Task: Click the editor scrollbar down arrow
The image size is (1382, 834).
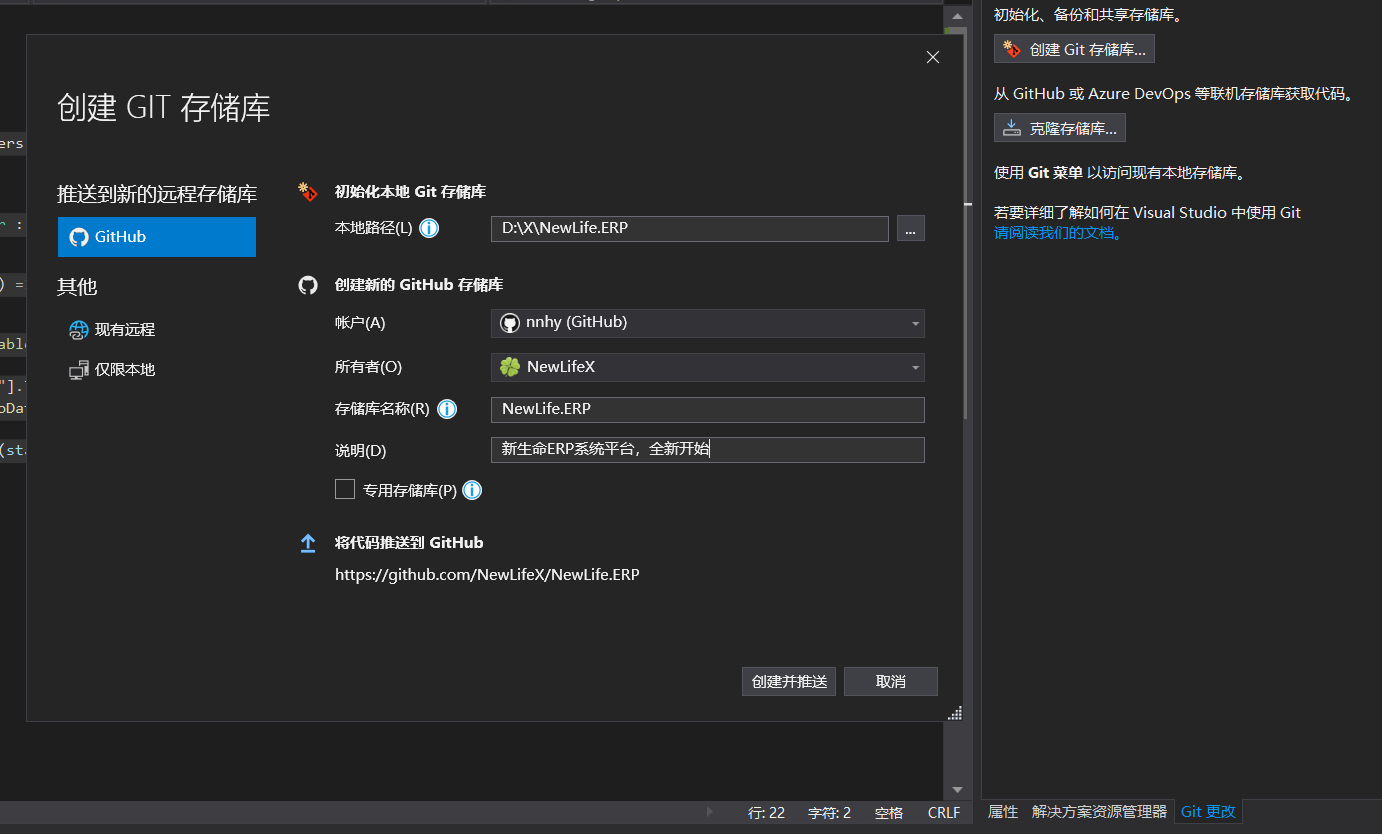Action: [958, 790]
